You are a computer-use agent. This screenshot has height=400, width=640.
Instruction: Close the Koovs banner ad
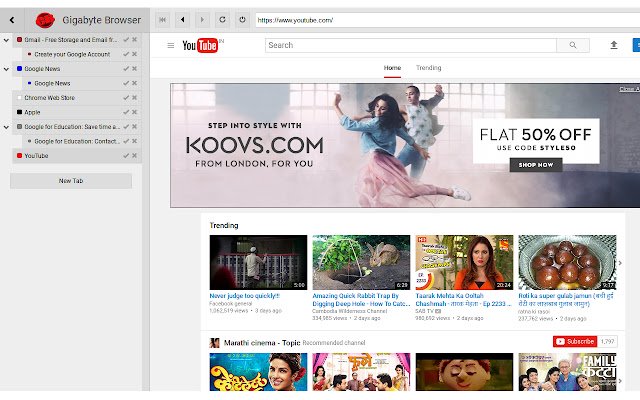click(x=629, y=89)
